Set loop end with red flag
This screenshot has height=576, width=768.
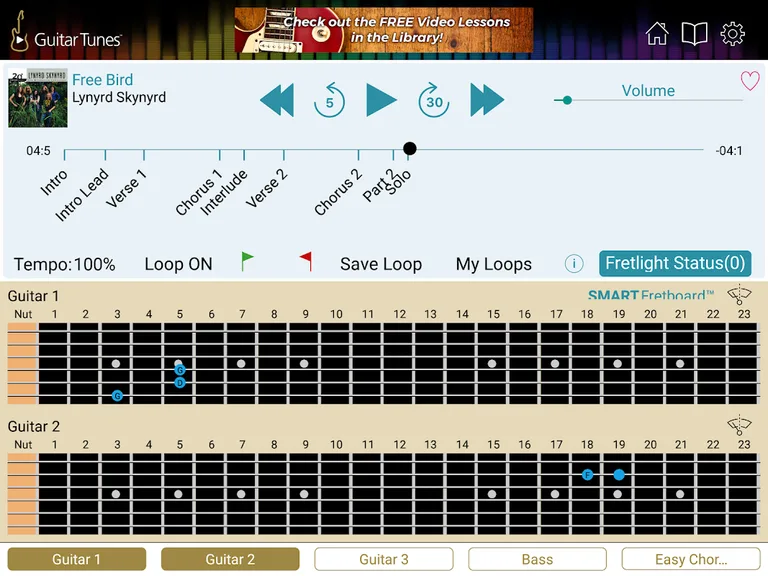click(x=306, y=262)
